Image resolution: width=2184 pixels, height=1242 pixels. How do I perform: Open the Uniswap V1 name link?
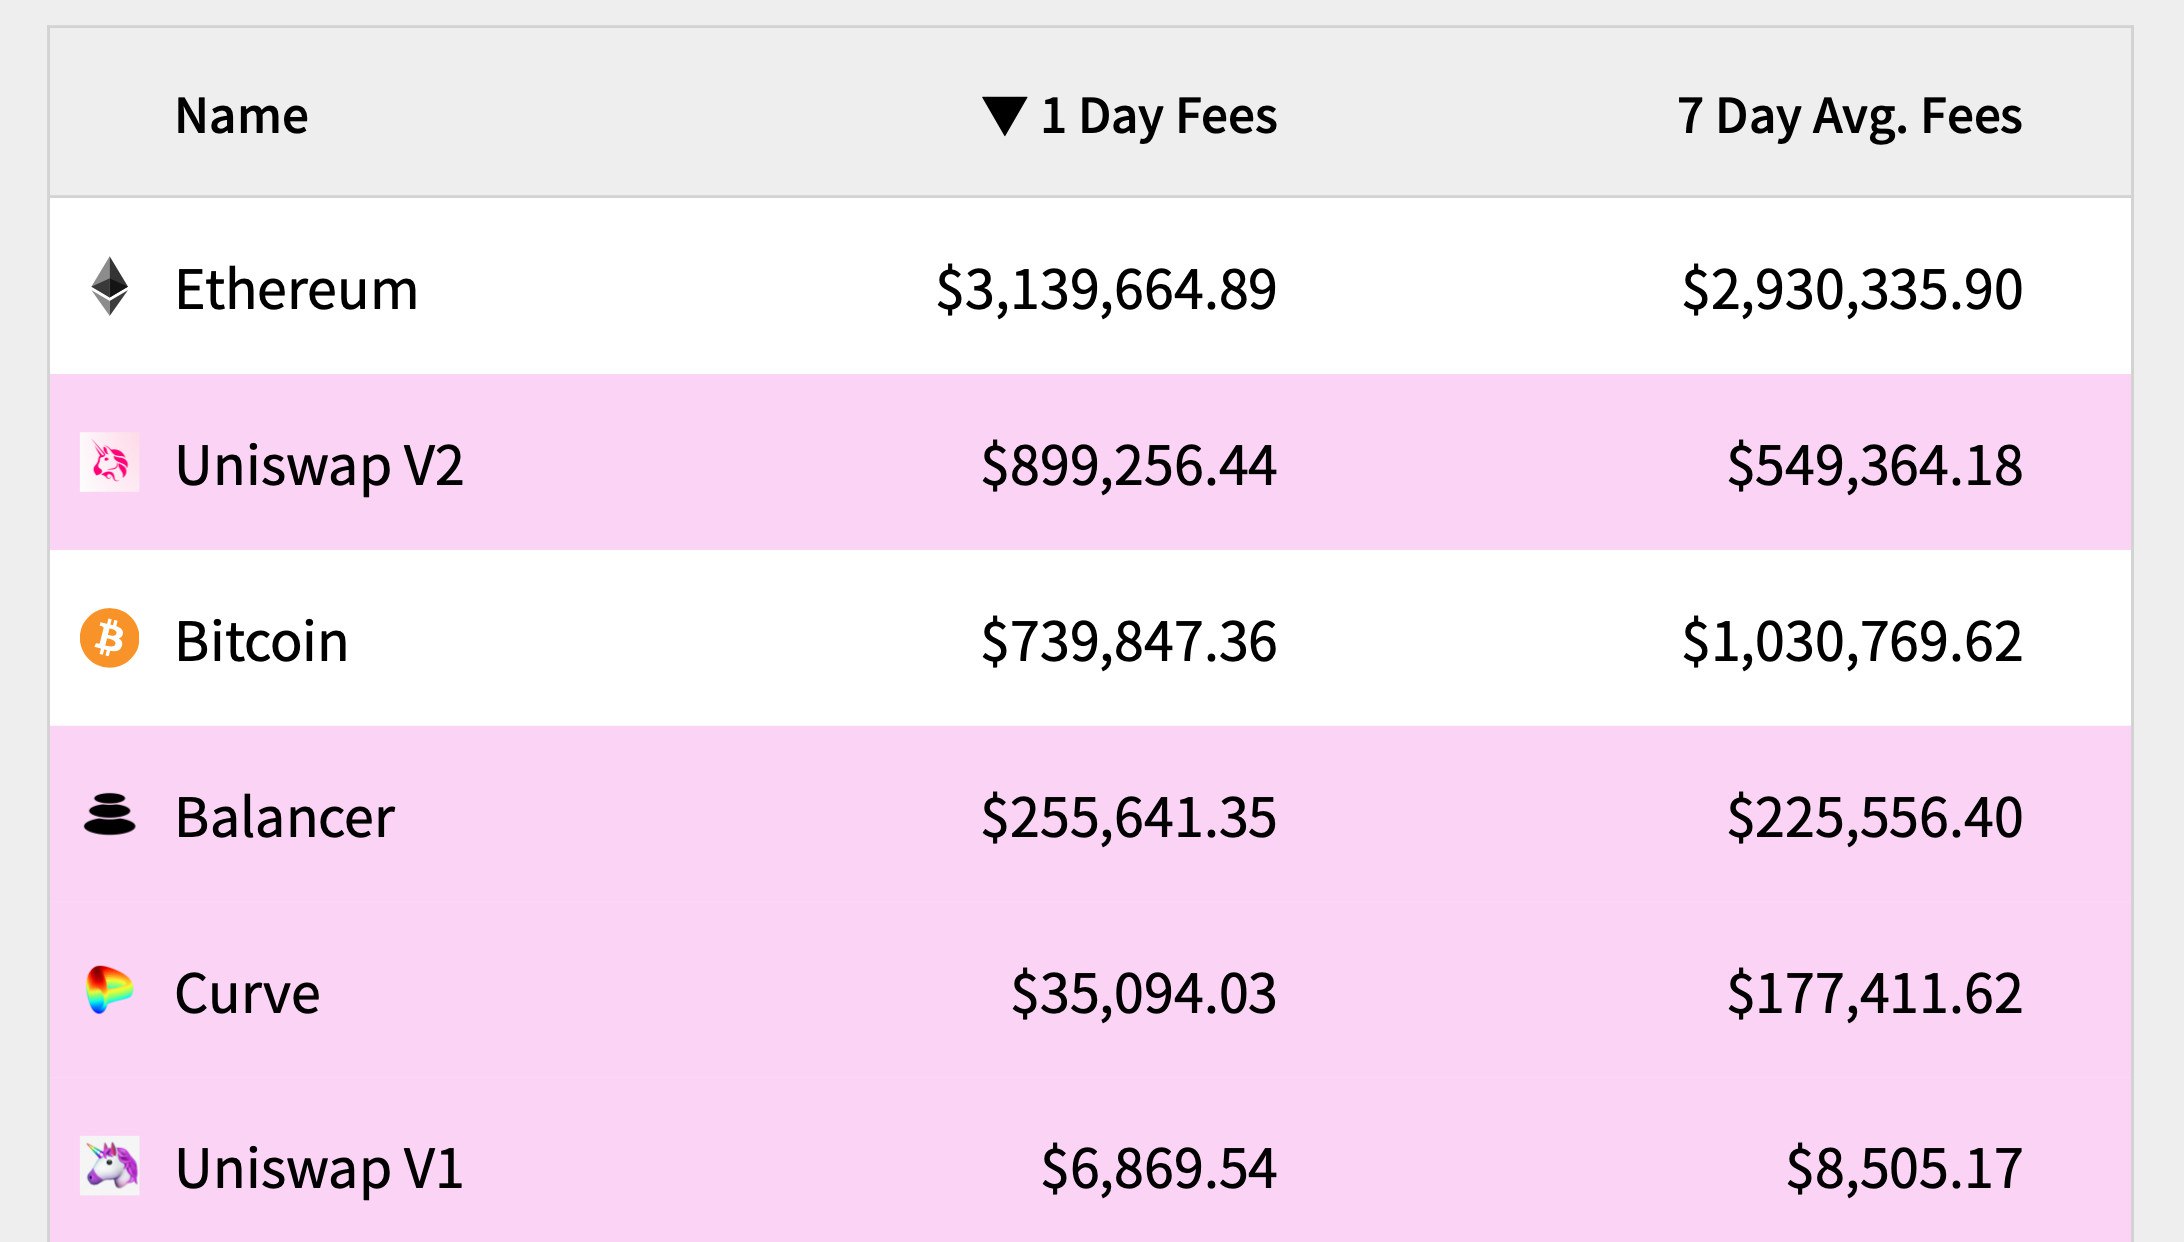click(x=320, y=1168)
